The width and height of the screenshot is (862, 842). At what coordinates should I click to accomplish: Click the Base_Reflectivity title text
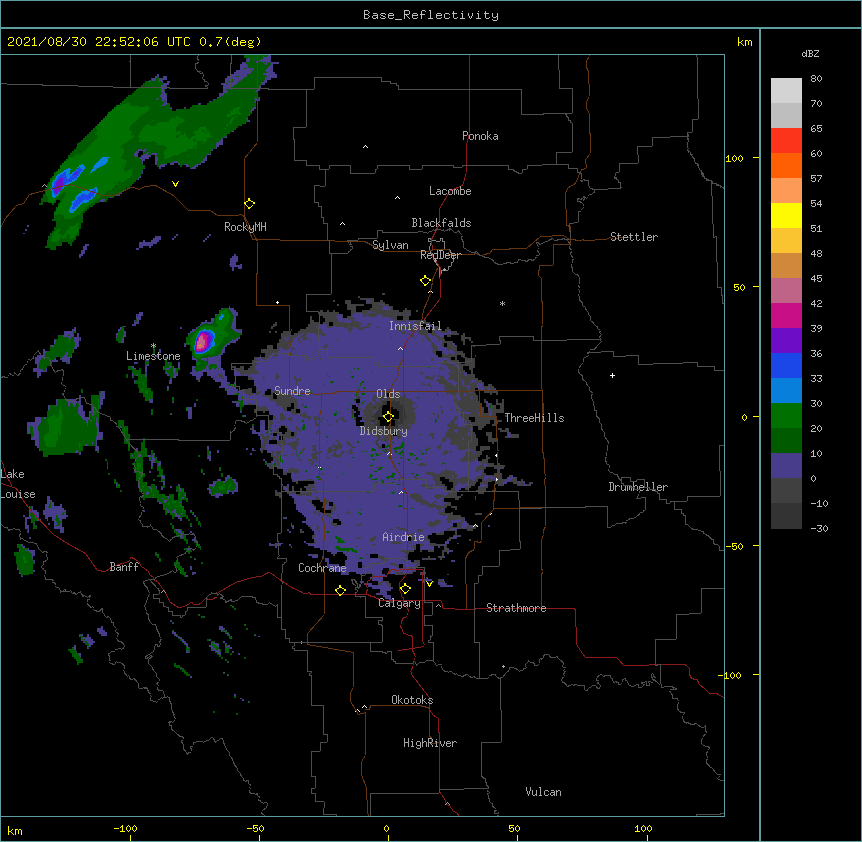click(431, 15)
